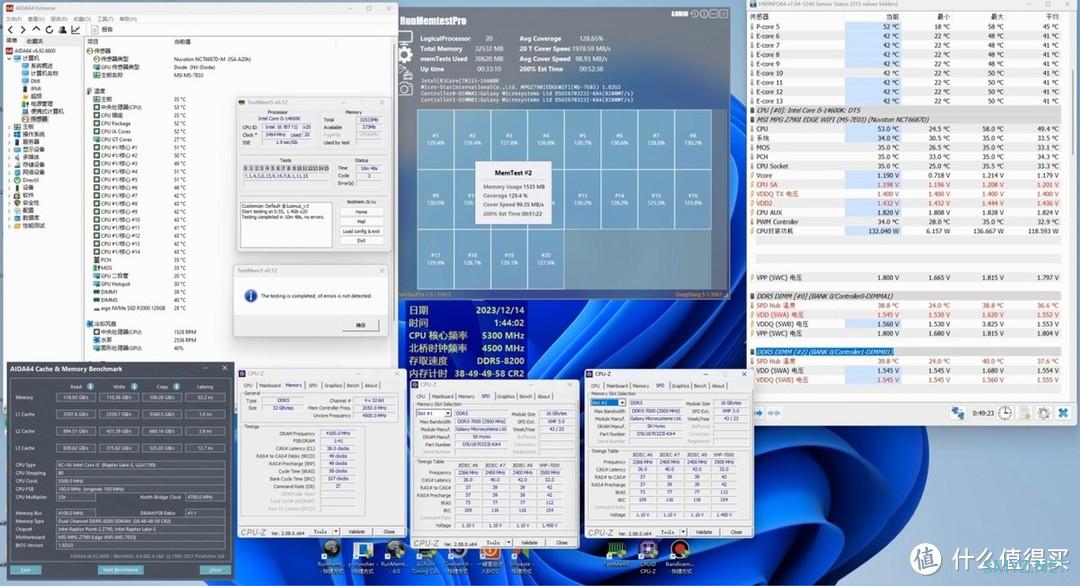Select 电源管理 item in AIDA64 tree
Viewport: 1080px width, 586px height.
tap(37, 103)
